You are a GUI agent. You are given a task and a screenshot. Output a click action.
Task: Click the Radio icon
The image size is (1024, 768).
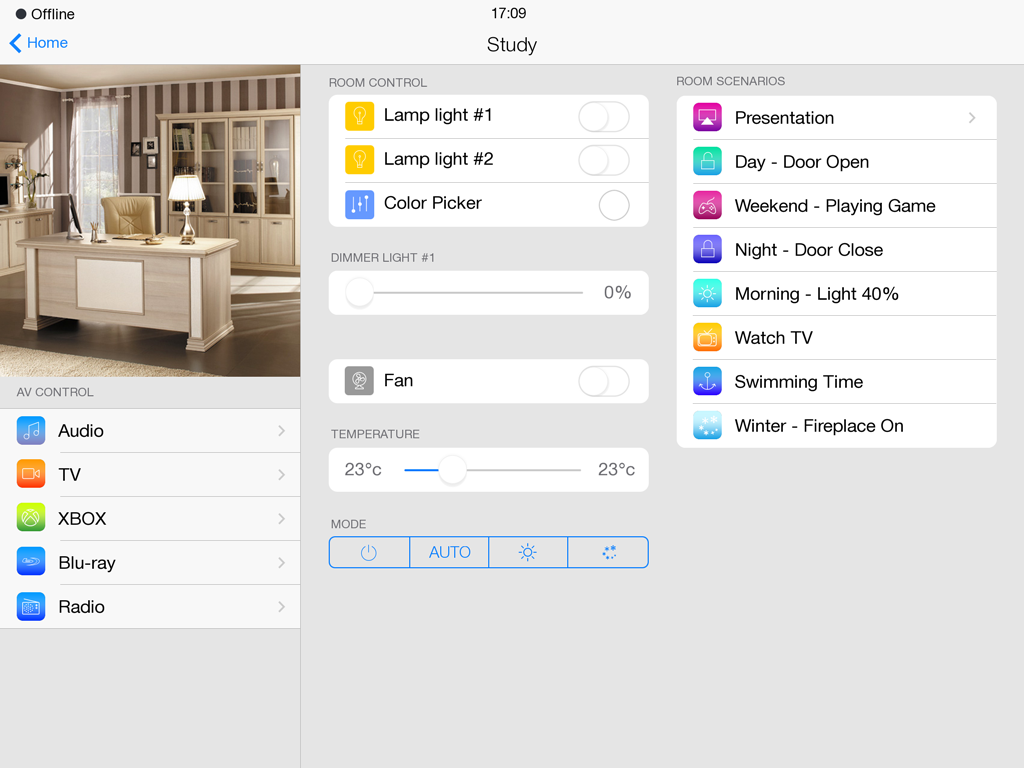pos(31,606)
